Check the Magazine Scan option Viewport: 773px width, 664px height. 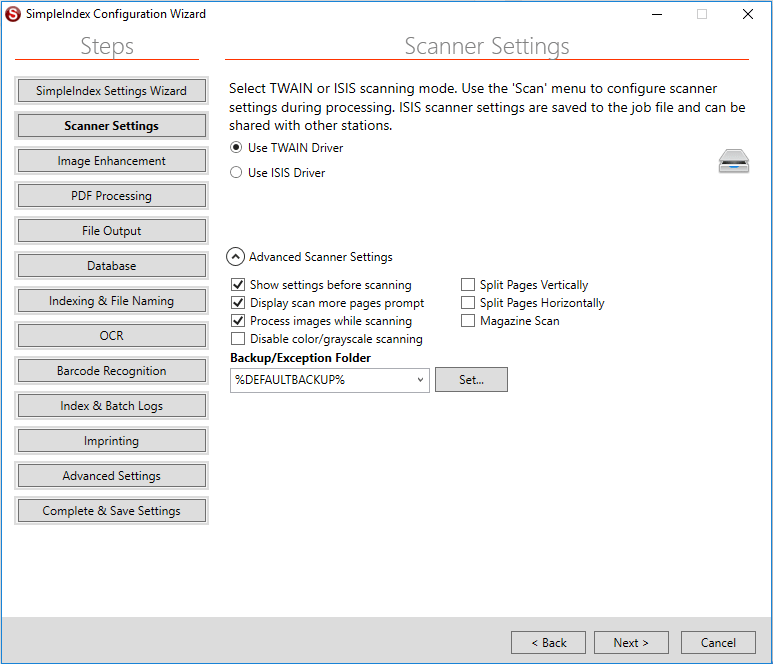468,321
